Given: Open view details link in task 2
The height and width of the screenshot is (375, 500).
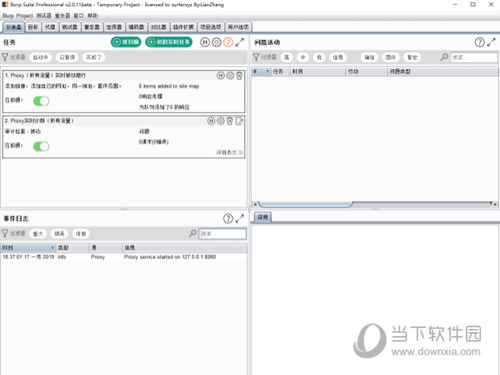Looking at the screenshot, I should tap(229, 152).
